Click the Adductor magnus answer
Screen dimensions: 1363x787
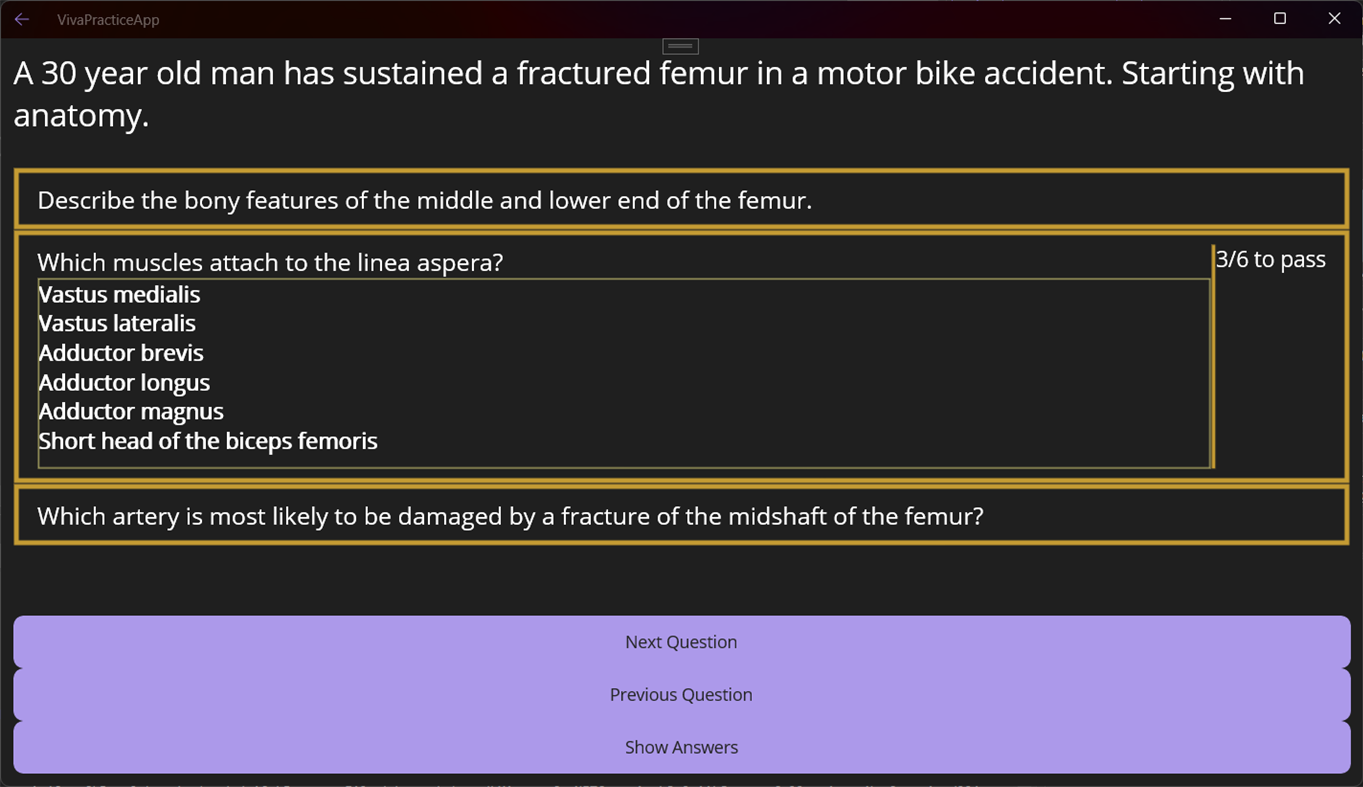[131, 411]
